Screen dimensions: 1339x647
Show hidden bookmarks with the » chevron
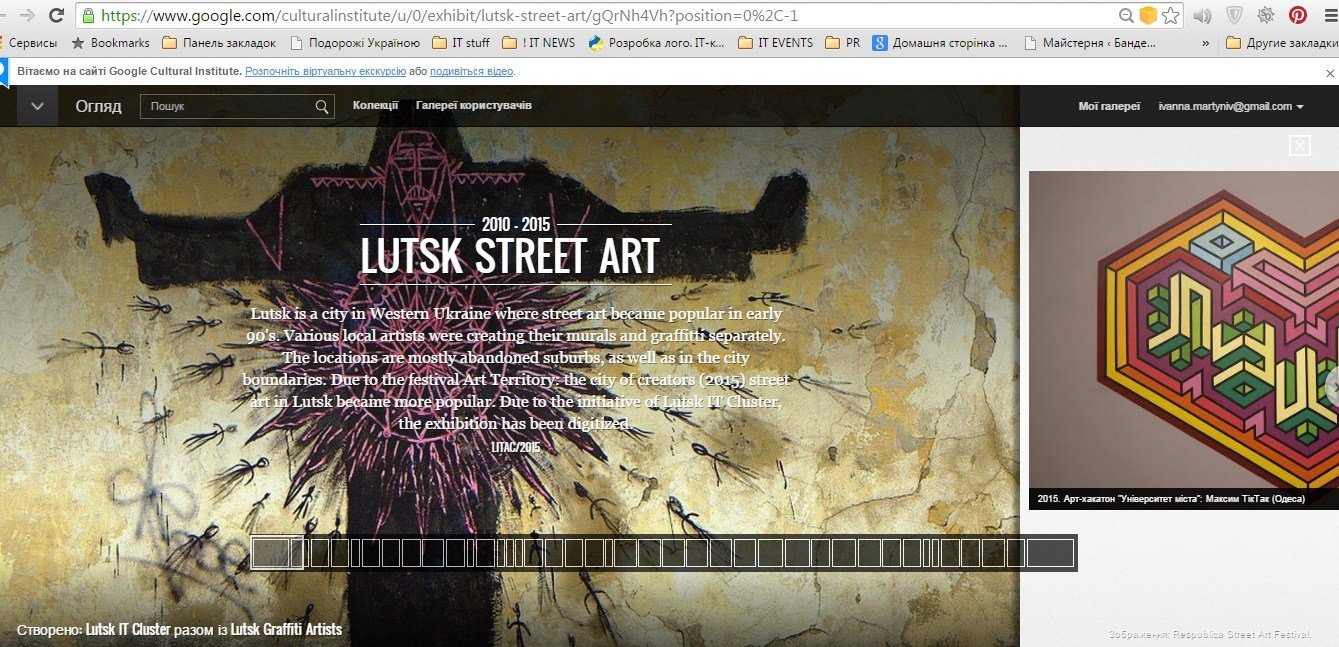pos(1205,43)
